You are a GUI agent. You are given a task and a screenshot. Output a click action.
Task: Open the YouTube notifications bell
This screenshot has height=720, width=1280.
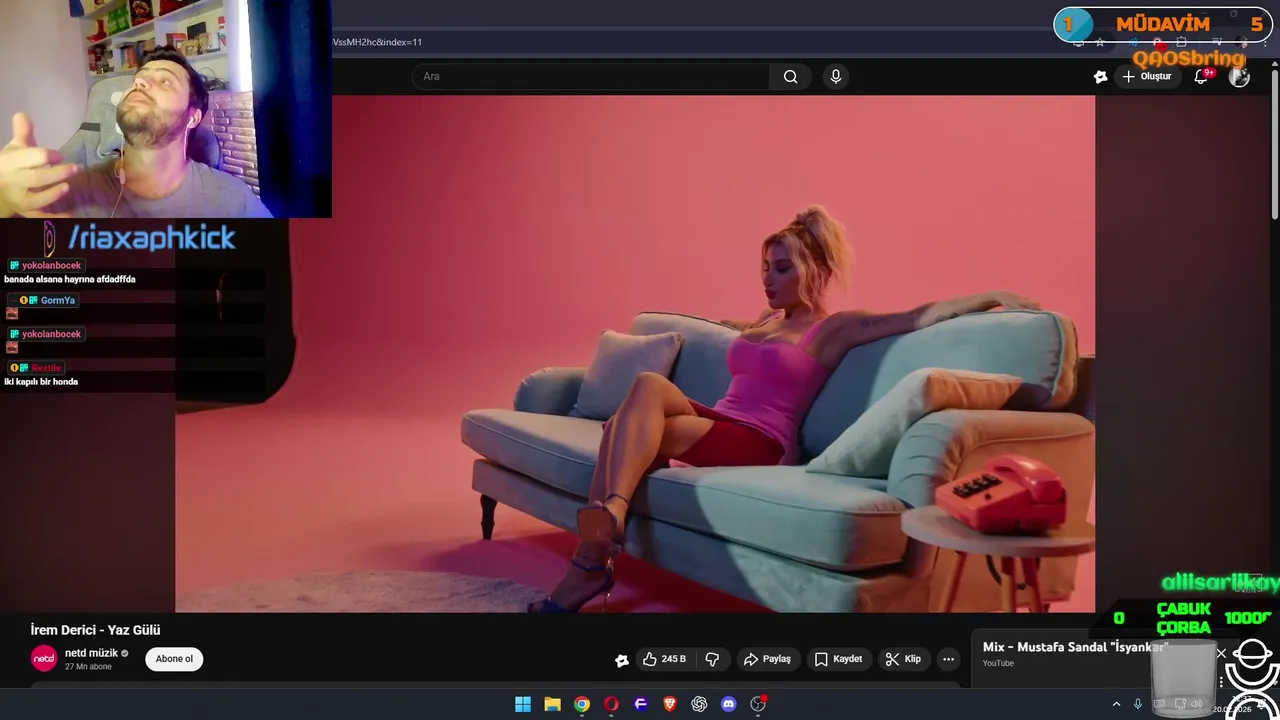click(1202, 77)
